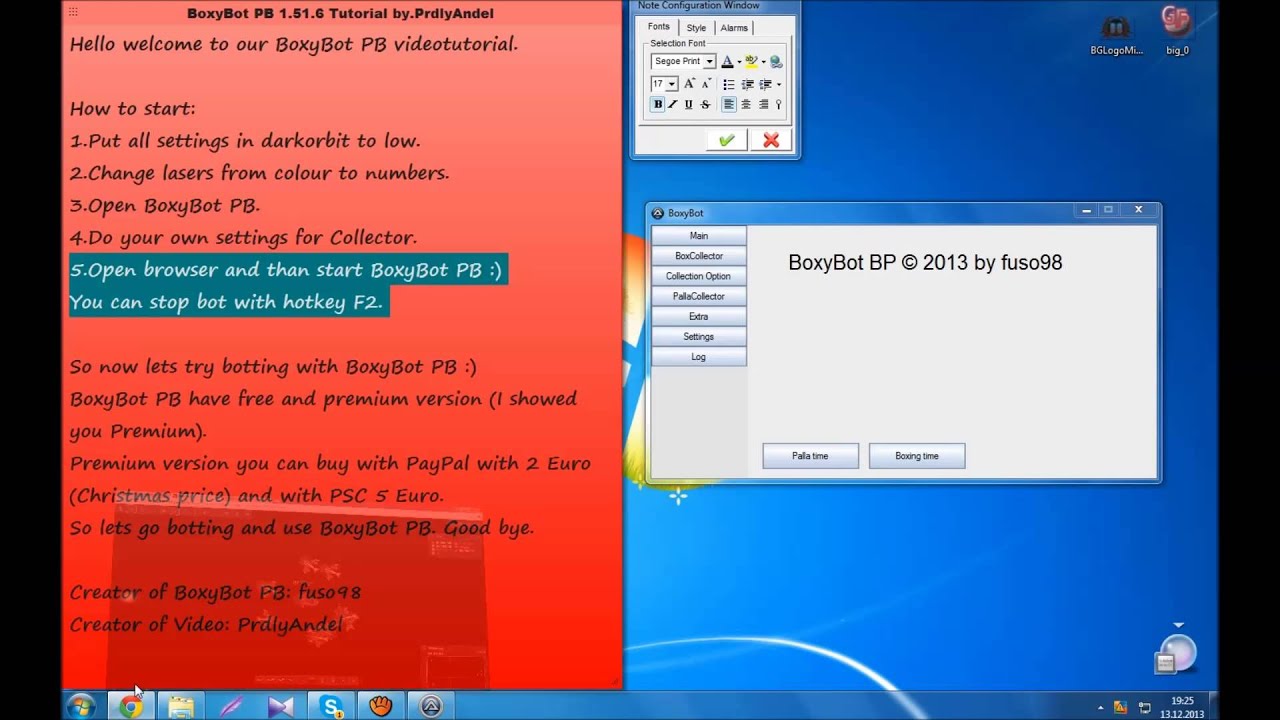The width and height of the screenshot is (1280, 720).
Task: Align text right in Note Configuration
Action: point(763,104)
